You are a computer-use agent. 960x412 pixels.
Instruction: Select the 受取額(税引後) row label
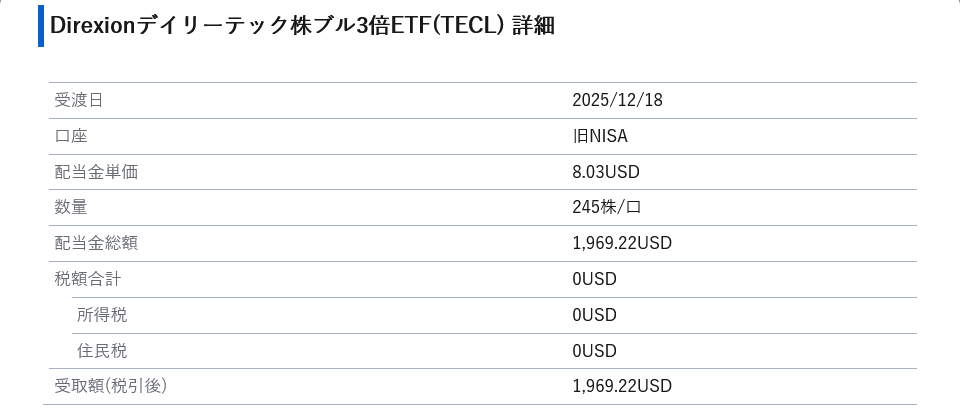[110, 386]
